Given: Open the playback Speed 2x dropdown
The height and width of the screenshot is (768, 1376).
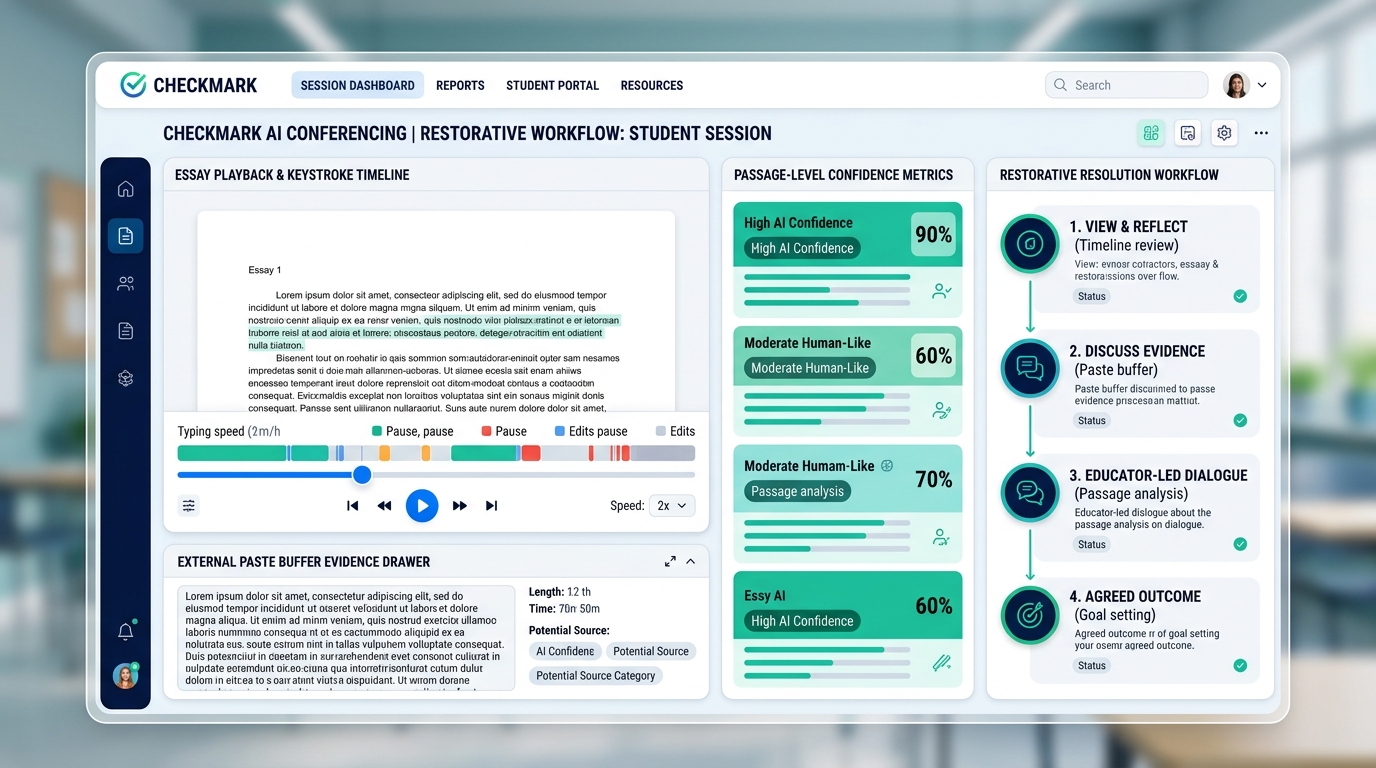Looking at the screenshot, I should tap(672, 506).
